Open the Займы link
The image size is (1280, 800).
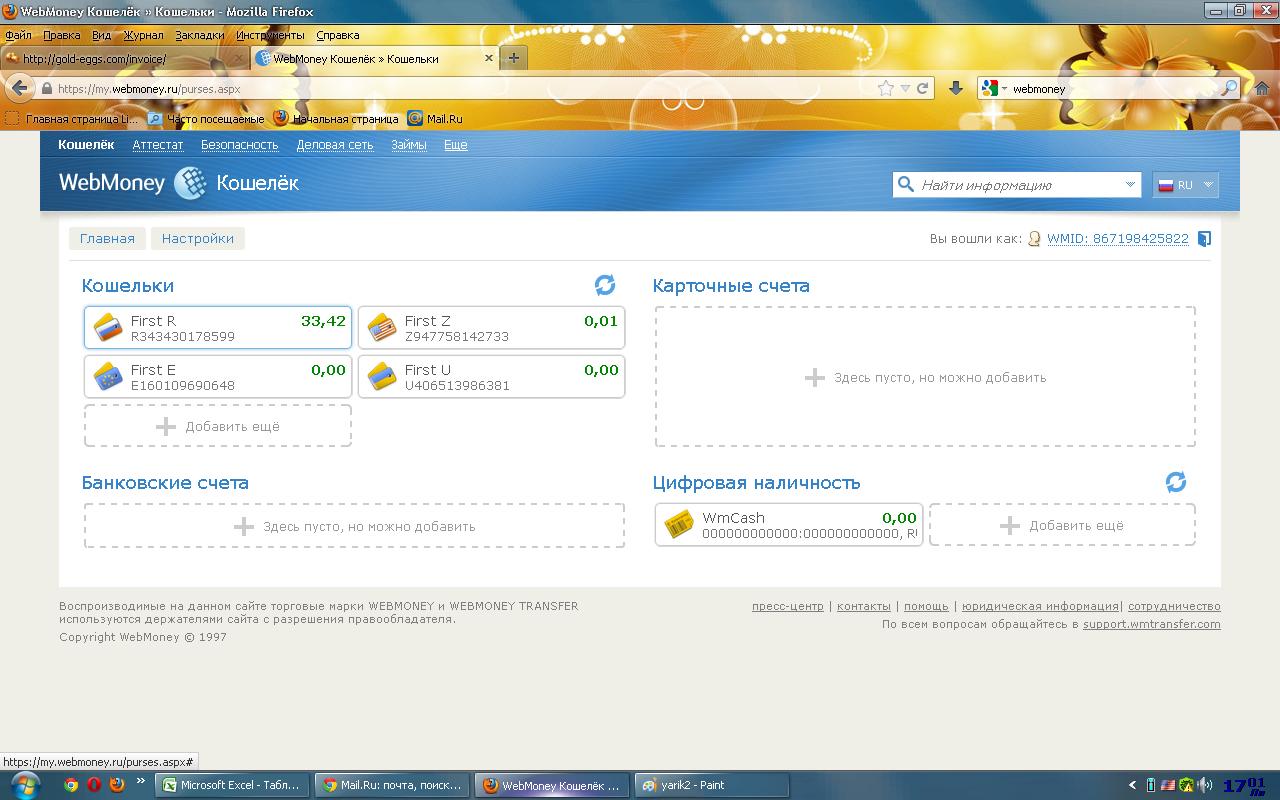point(409,145)
